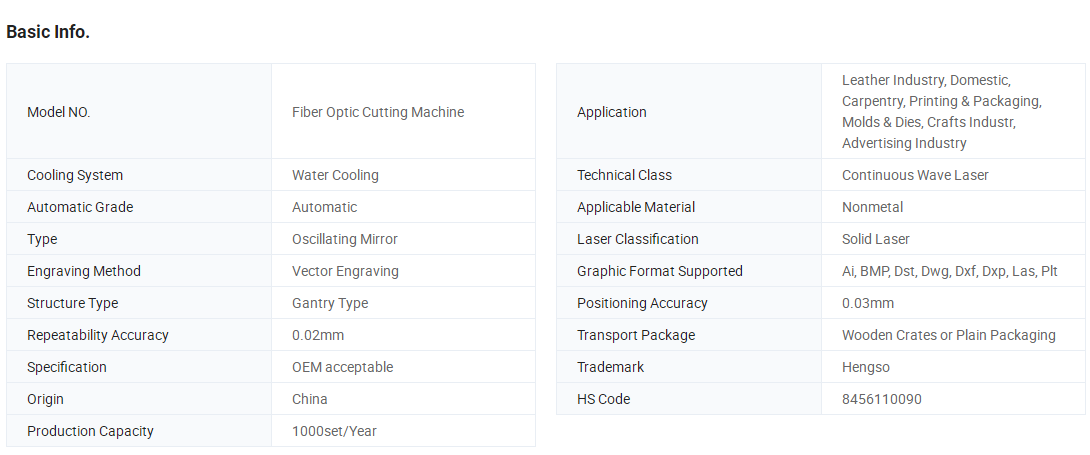Select the Solid Laser classification value
This screenshot has width=1090, height=455.
pos(876,239)
